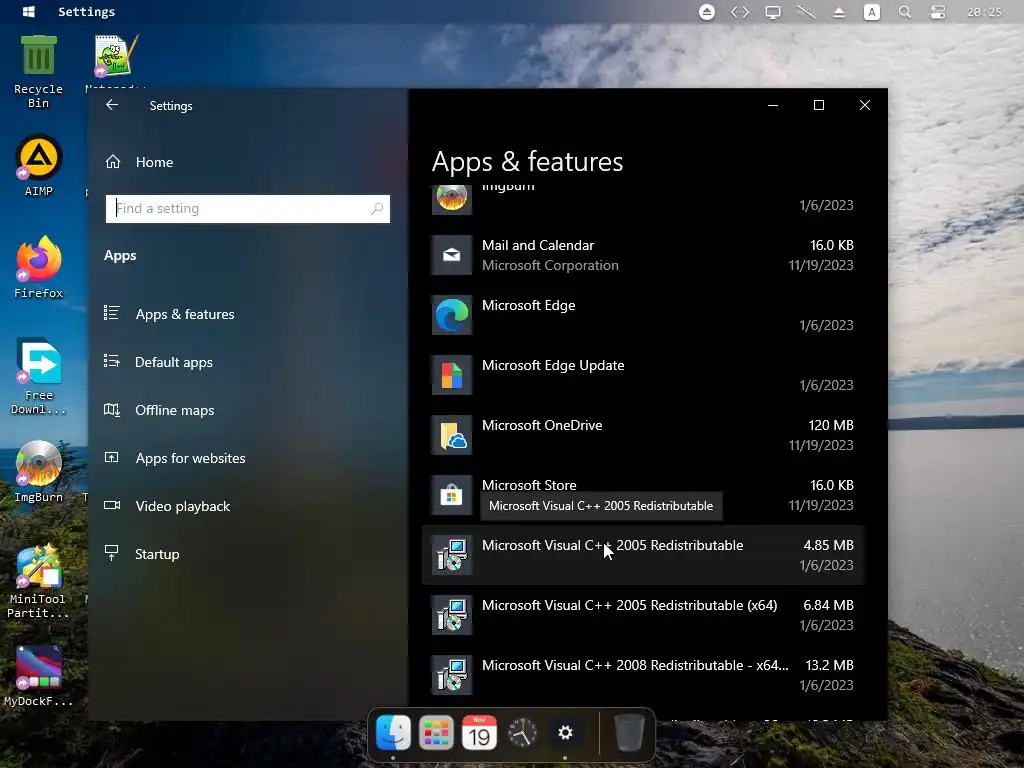The height and width of the screenshot is (768, 1024).
Task: Select Notepad++ desktop shortcut
Action: coord(116,64)
